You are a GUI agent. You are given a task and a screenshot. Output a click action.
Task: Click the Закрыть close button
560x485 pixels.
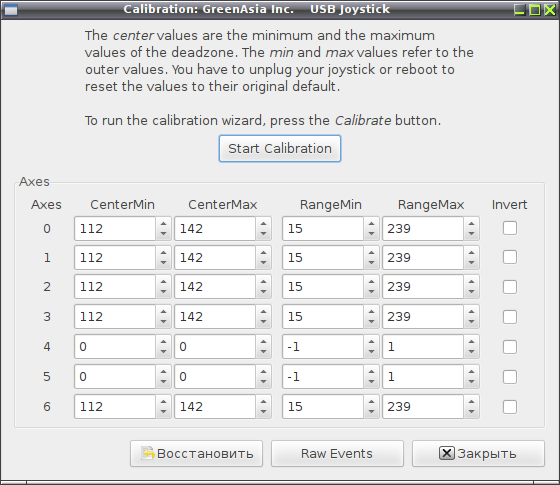(x=478, y=454)
